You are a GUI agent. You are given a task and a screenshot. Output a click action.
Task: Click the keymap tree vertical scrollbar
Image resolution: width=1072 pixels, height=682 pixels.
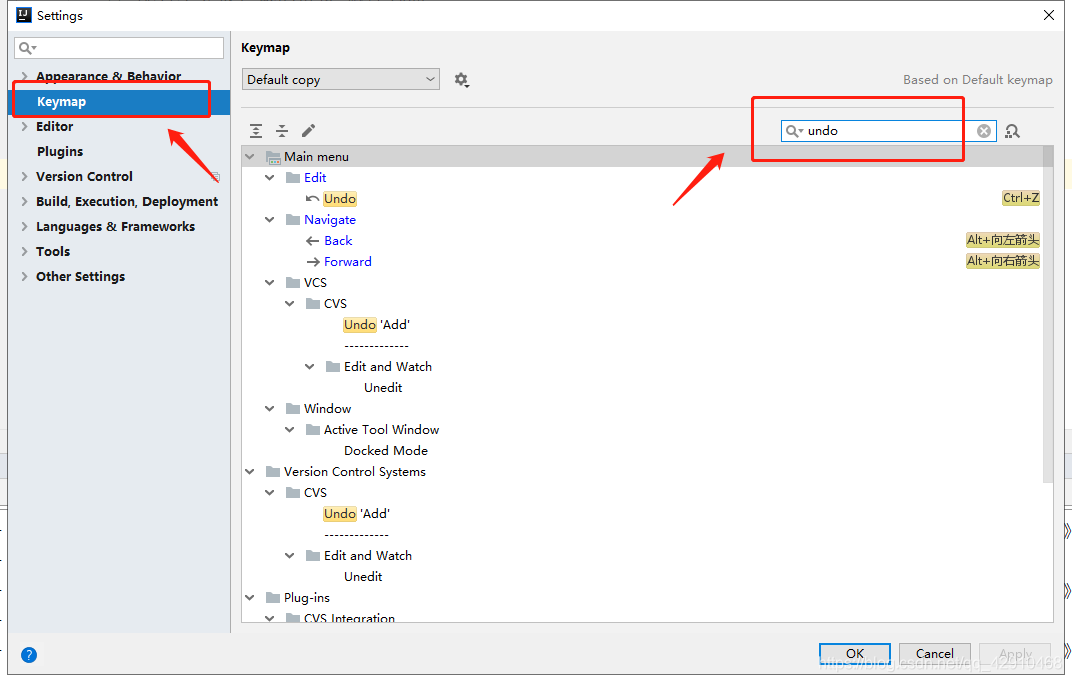point(1048,314)
